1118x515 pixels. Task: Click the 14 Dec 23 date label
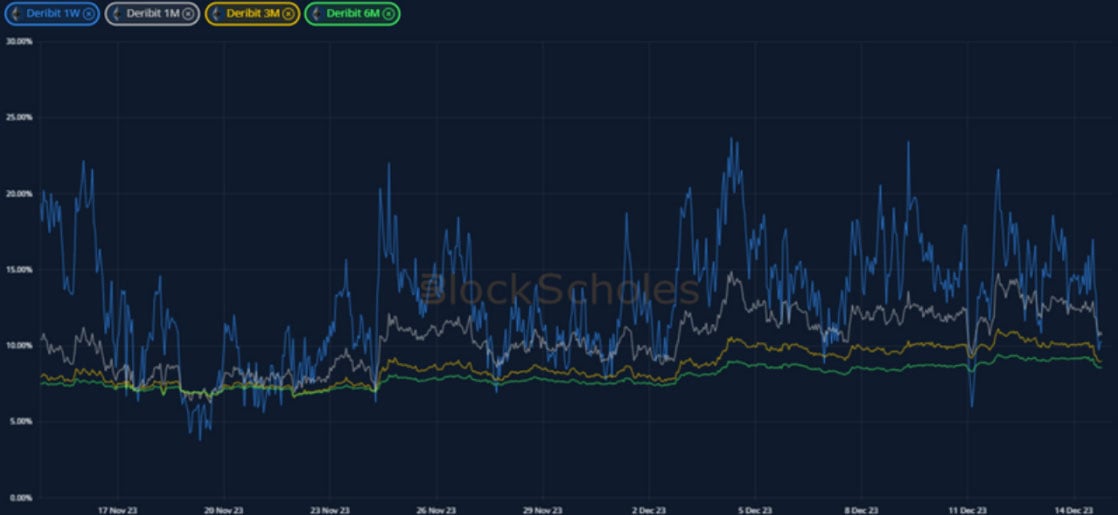click(1072, 508)
